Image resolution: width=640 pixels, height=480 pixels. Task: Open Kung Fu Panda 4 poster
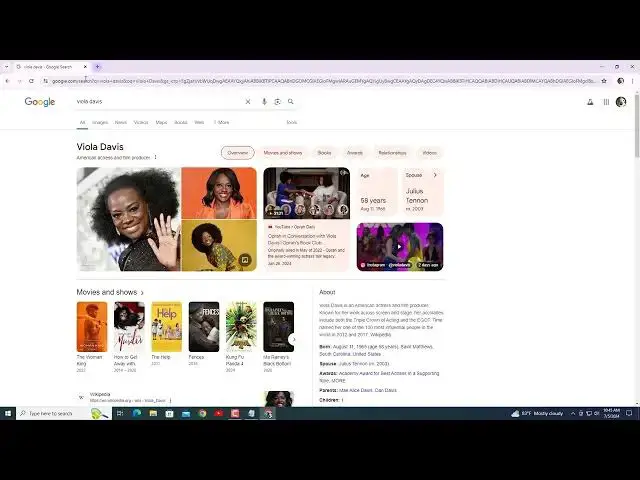[x=241, y=327]
